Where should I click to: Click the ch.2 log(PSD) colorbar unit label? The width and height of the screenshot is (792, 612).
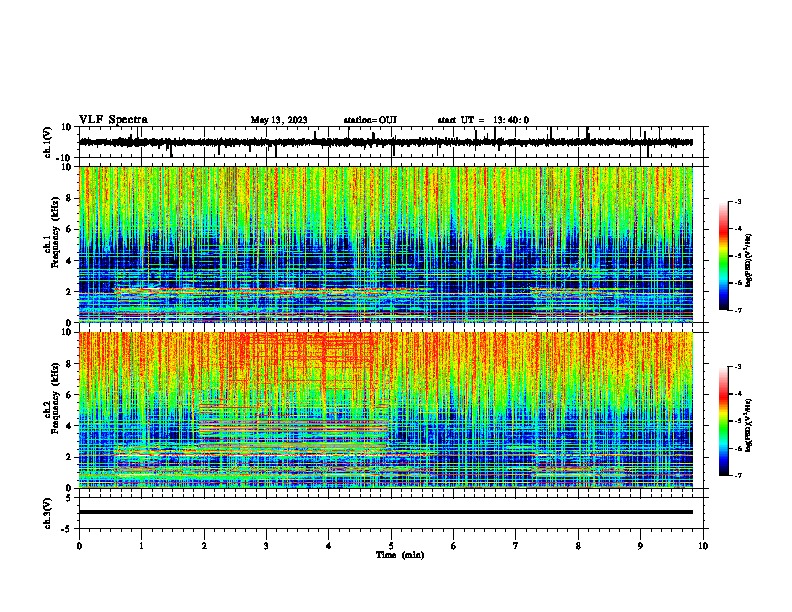tap(749, 426)
